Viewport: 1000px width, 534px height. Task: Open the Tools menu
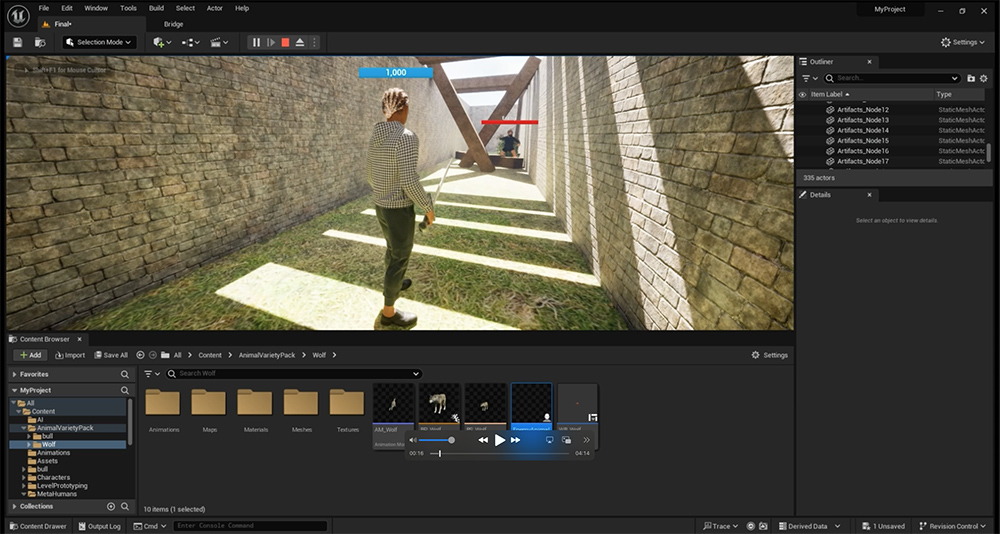tap(128, 8)
